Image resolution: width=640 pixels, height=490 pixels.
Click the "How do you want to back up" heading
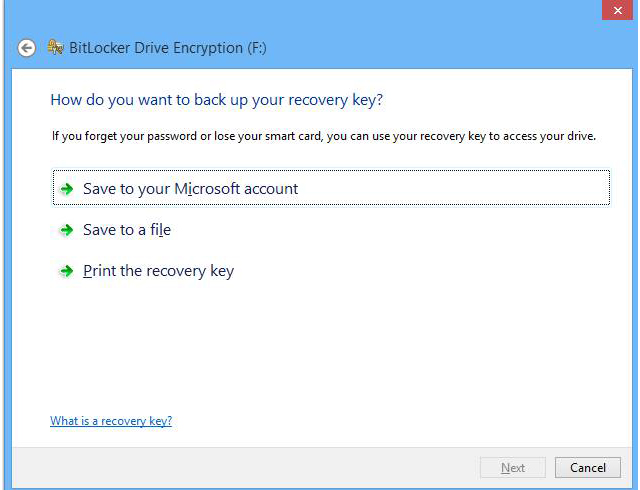point(216,100)
